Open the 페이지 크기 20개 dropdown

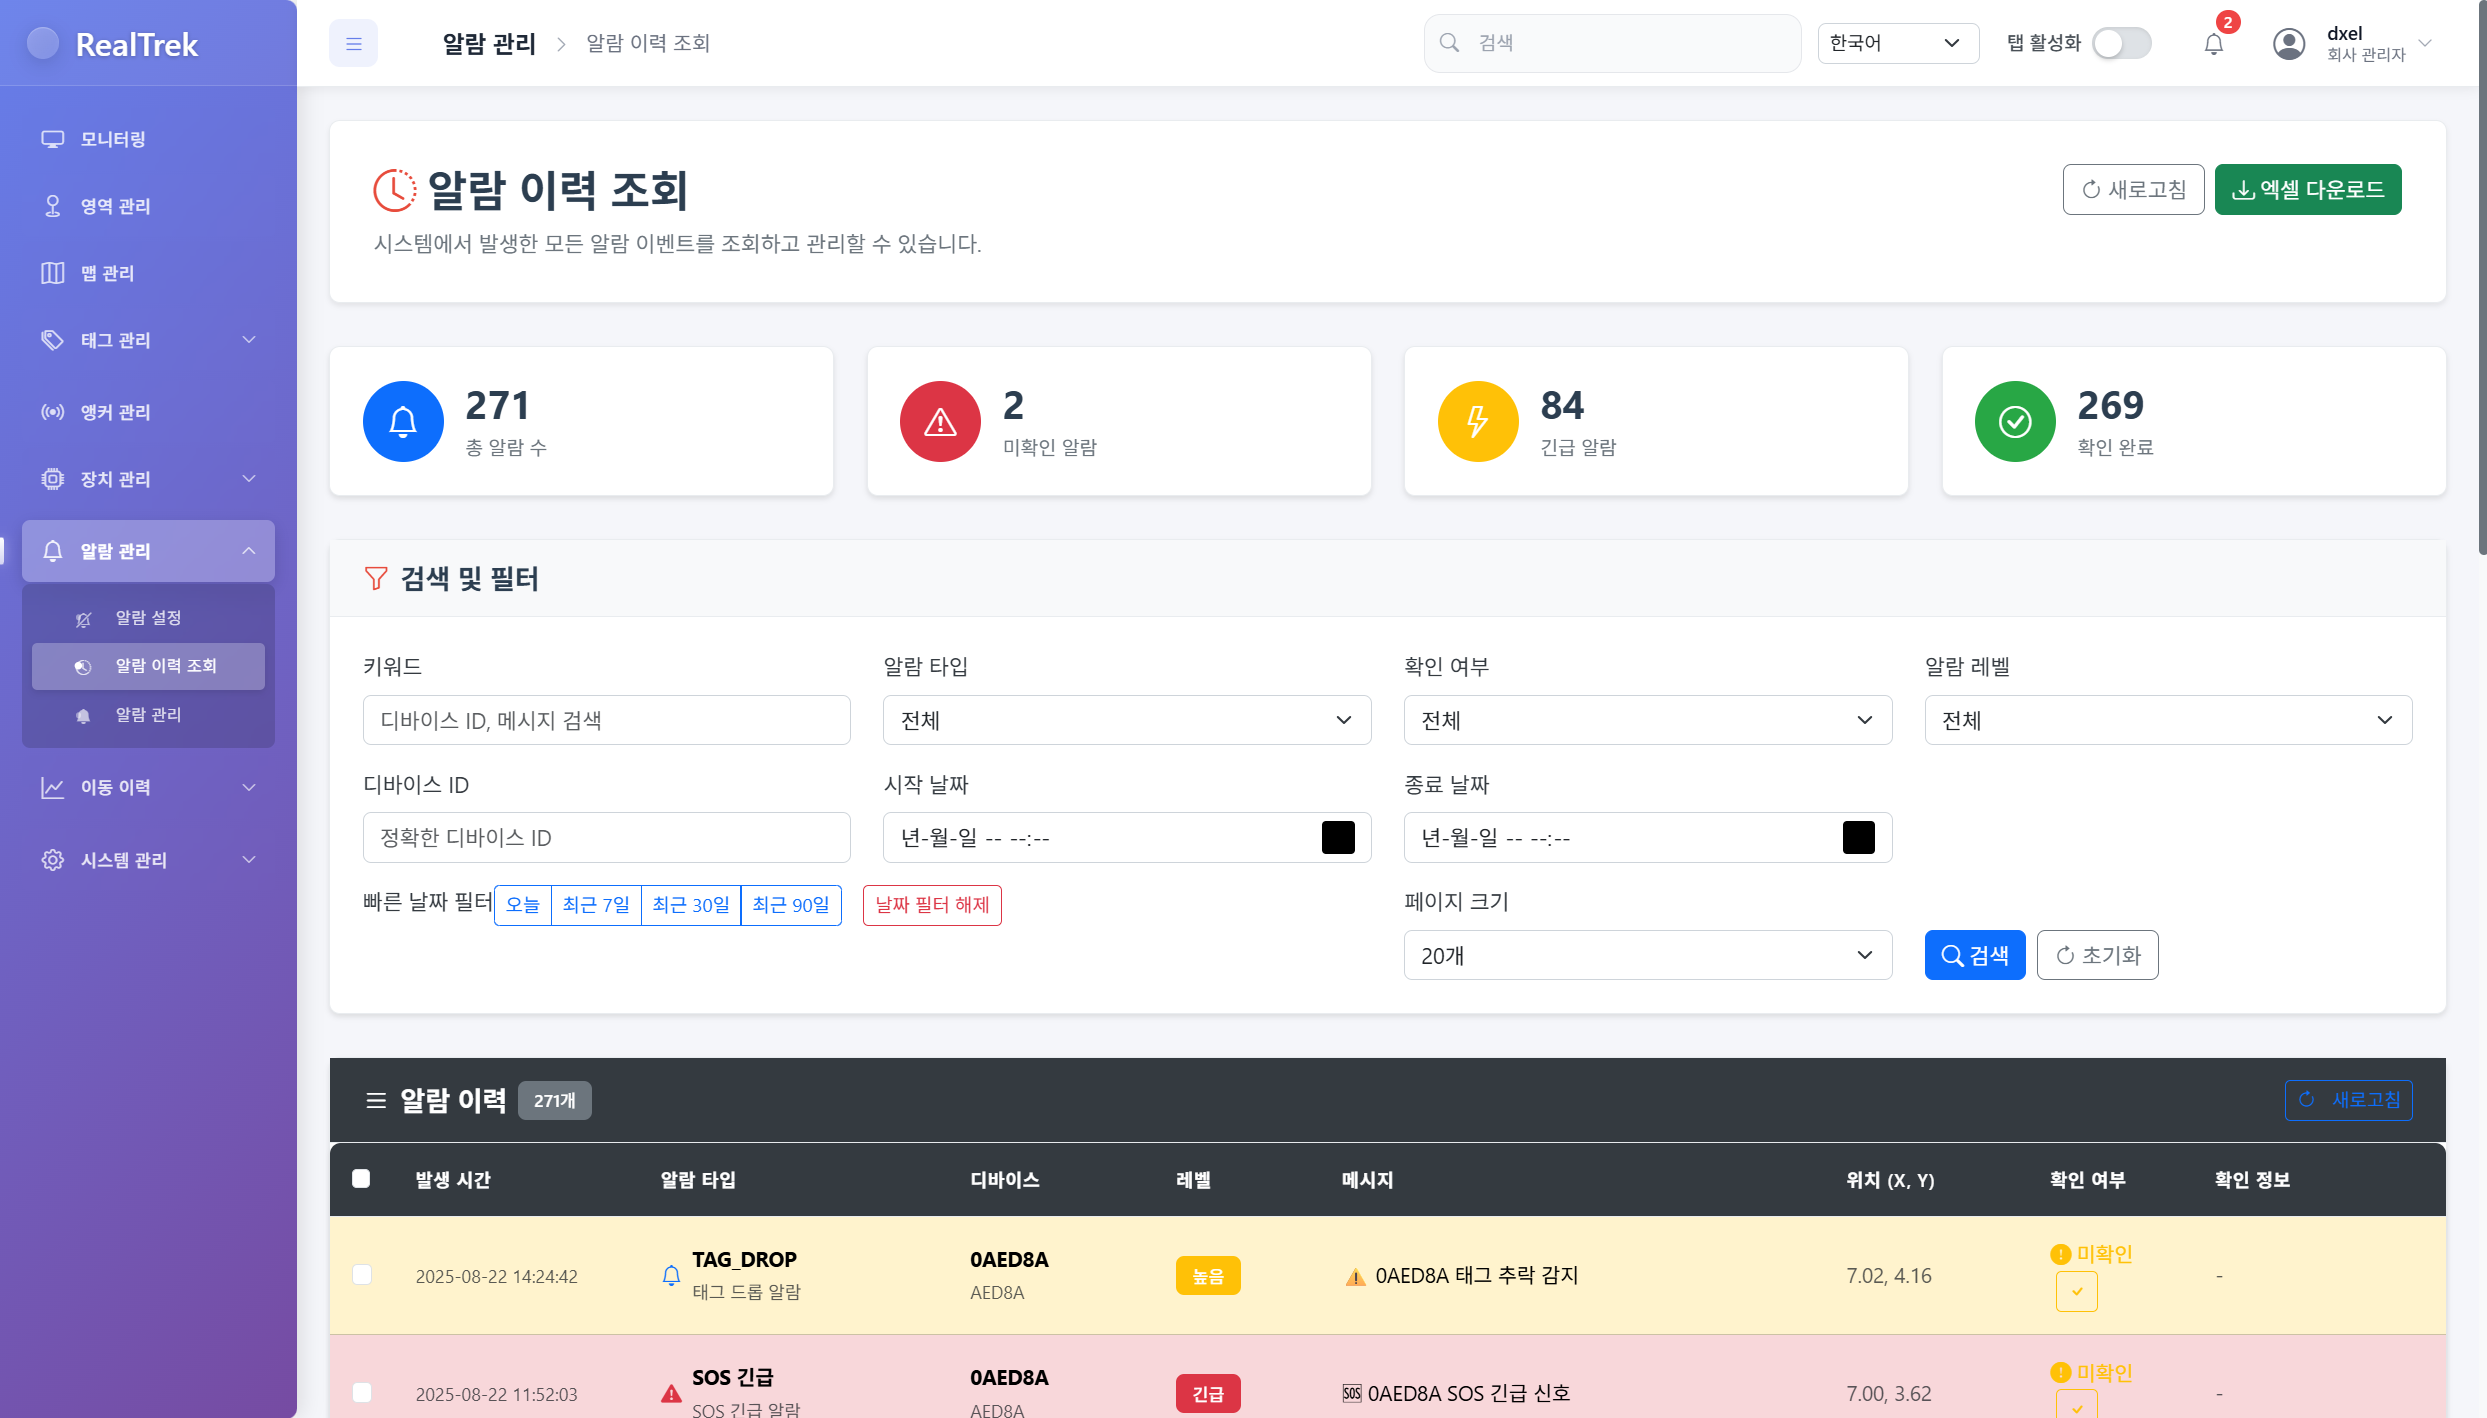pos(1647,955)
